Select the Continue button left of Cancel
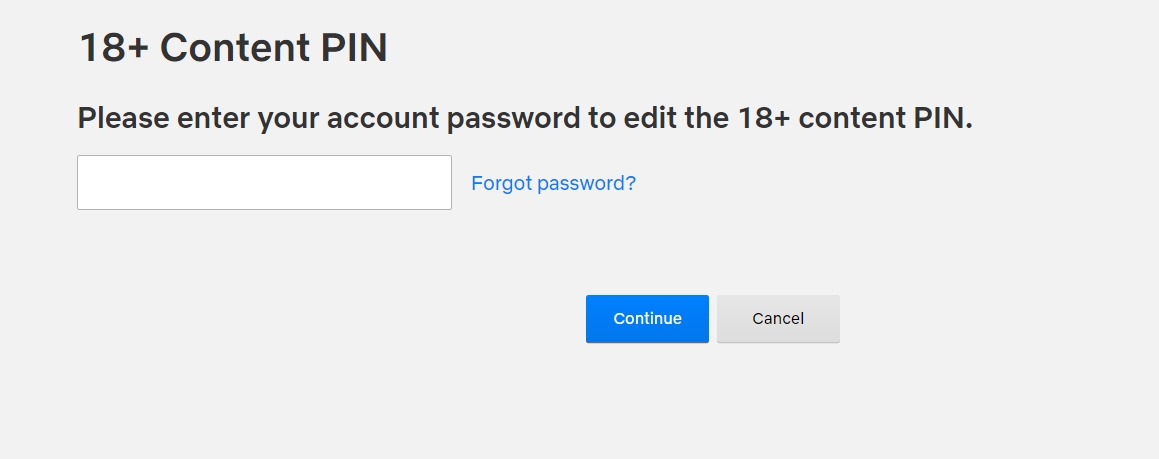 647,319
